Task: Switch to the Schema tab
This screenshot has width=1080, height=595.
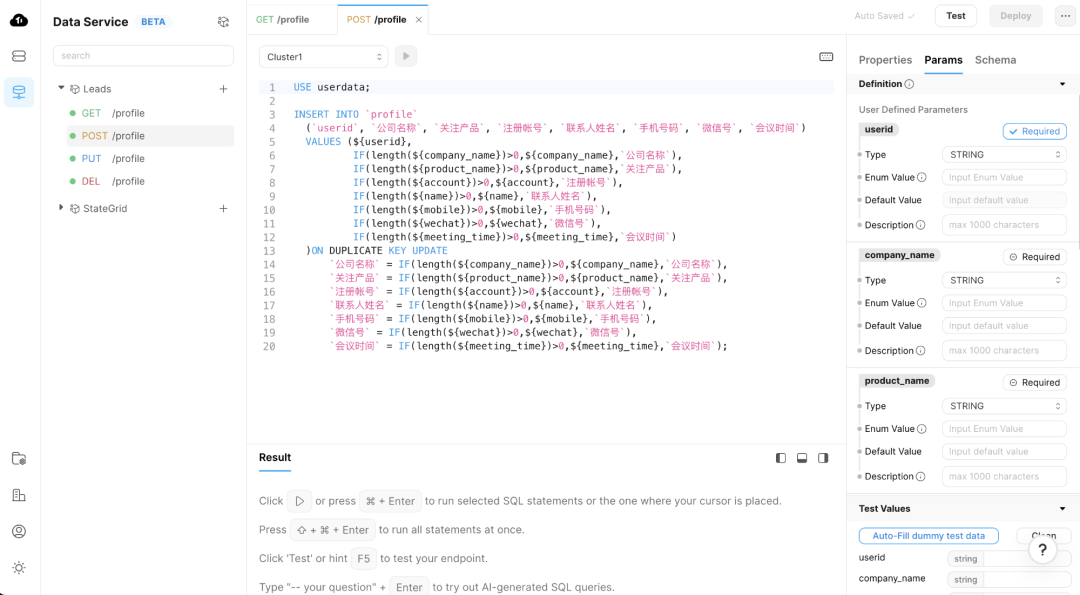Action: (995, 60)
